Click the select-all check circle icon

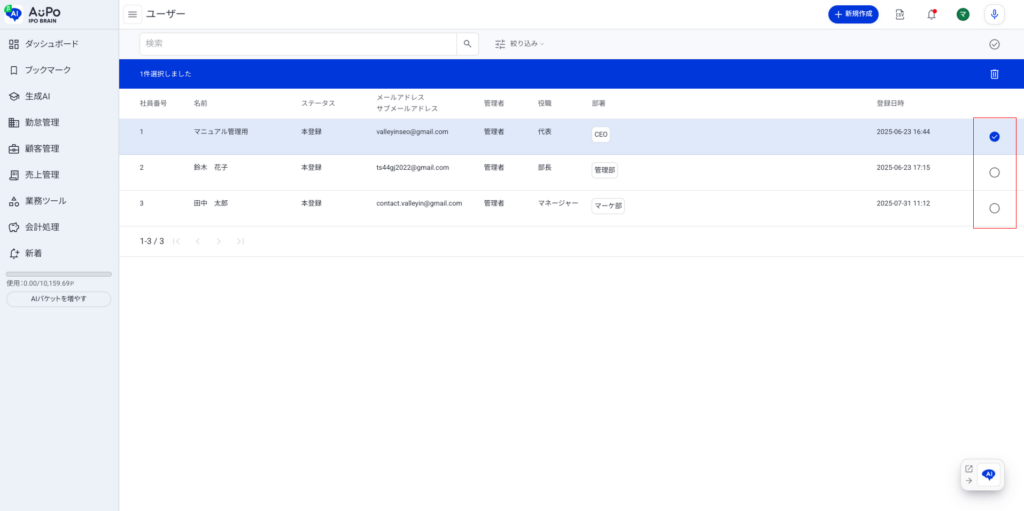994,44
